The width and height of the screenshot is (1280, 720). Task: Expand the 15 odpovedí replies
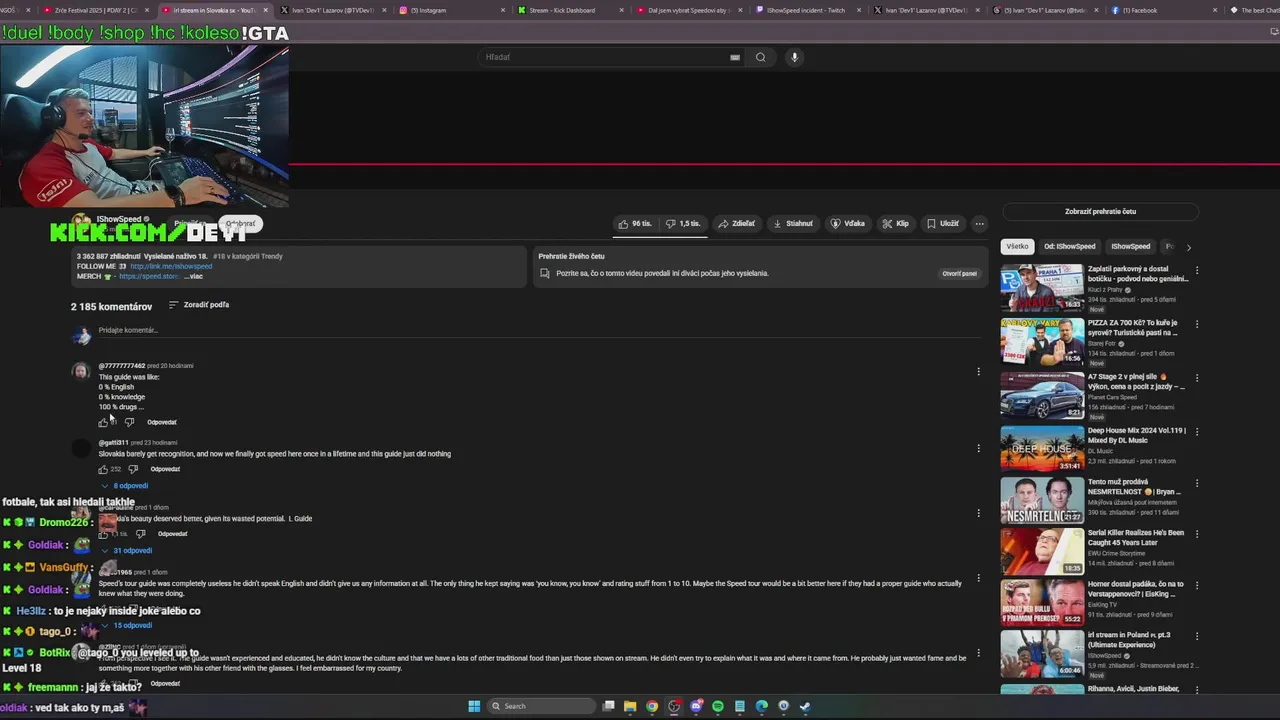(x=127, y=626)
